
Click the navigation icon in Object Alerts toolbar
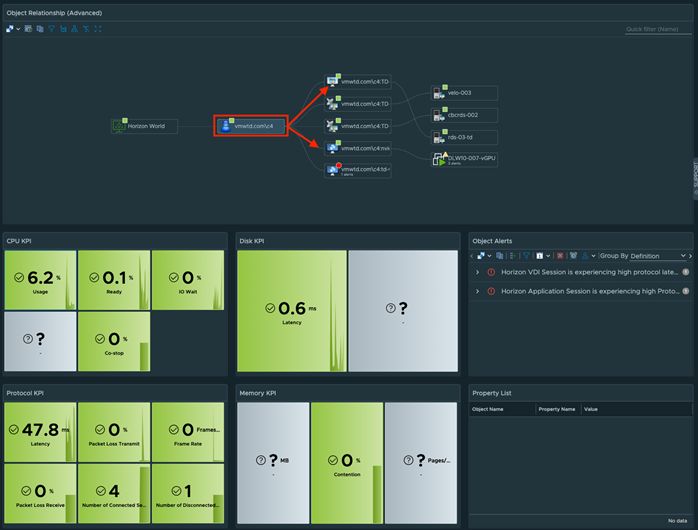coord(481,256)
